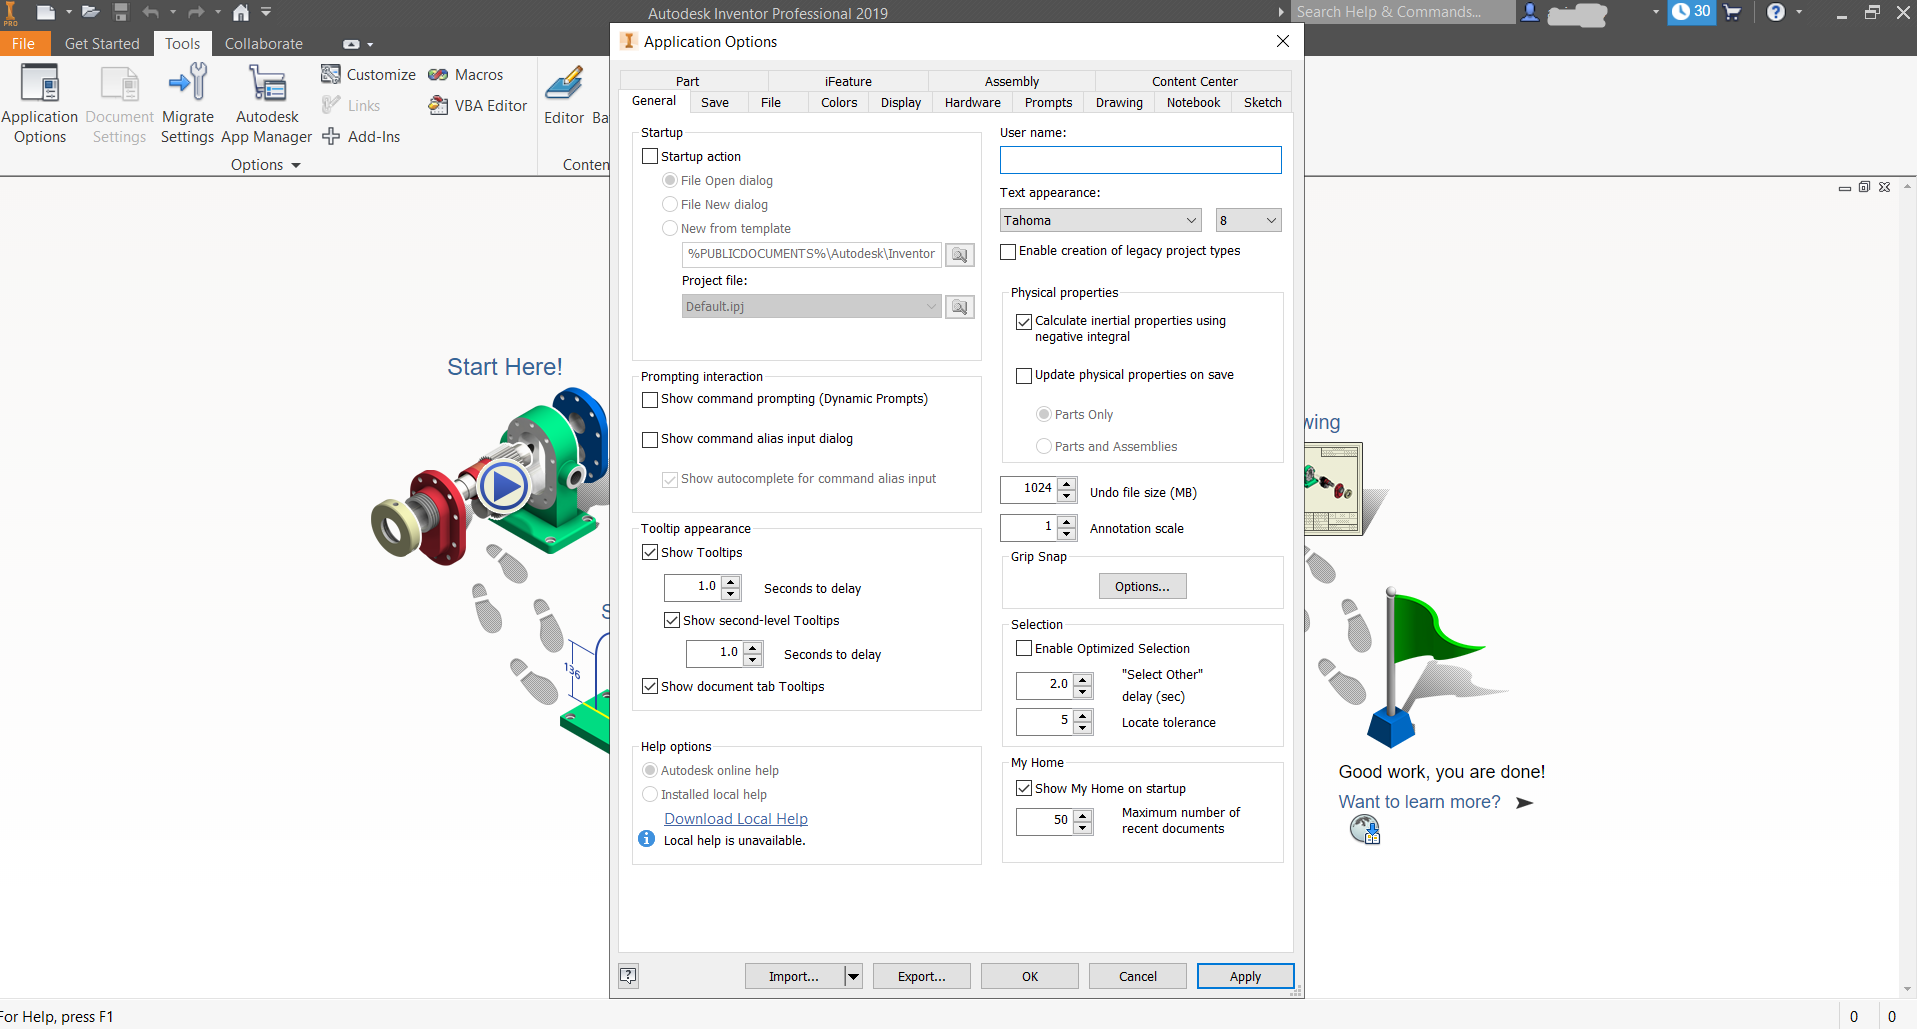The width and height of the screenshot is (1917, 1029).
Task: Open the text size dropdown showing 8
Action: (1270, 221)
